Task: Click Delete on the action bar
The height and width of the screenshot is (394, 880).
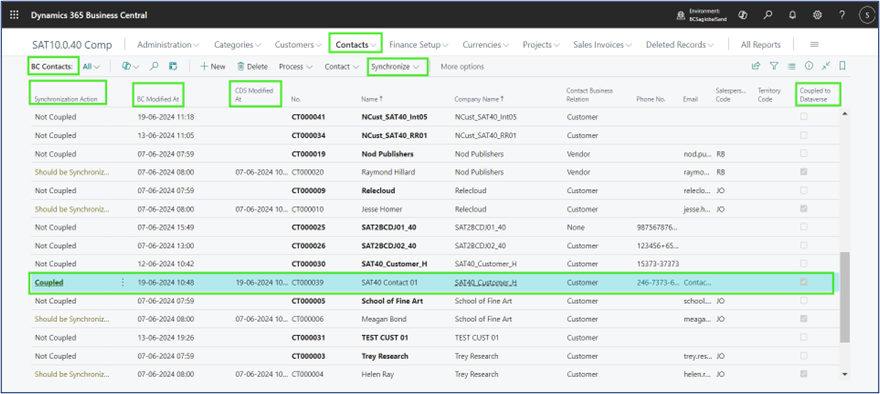Action: [x=252, y=66]
